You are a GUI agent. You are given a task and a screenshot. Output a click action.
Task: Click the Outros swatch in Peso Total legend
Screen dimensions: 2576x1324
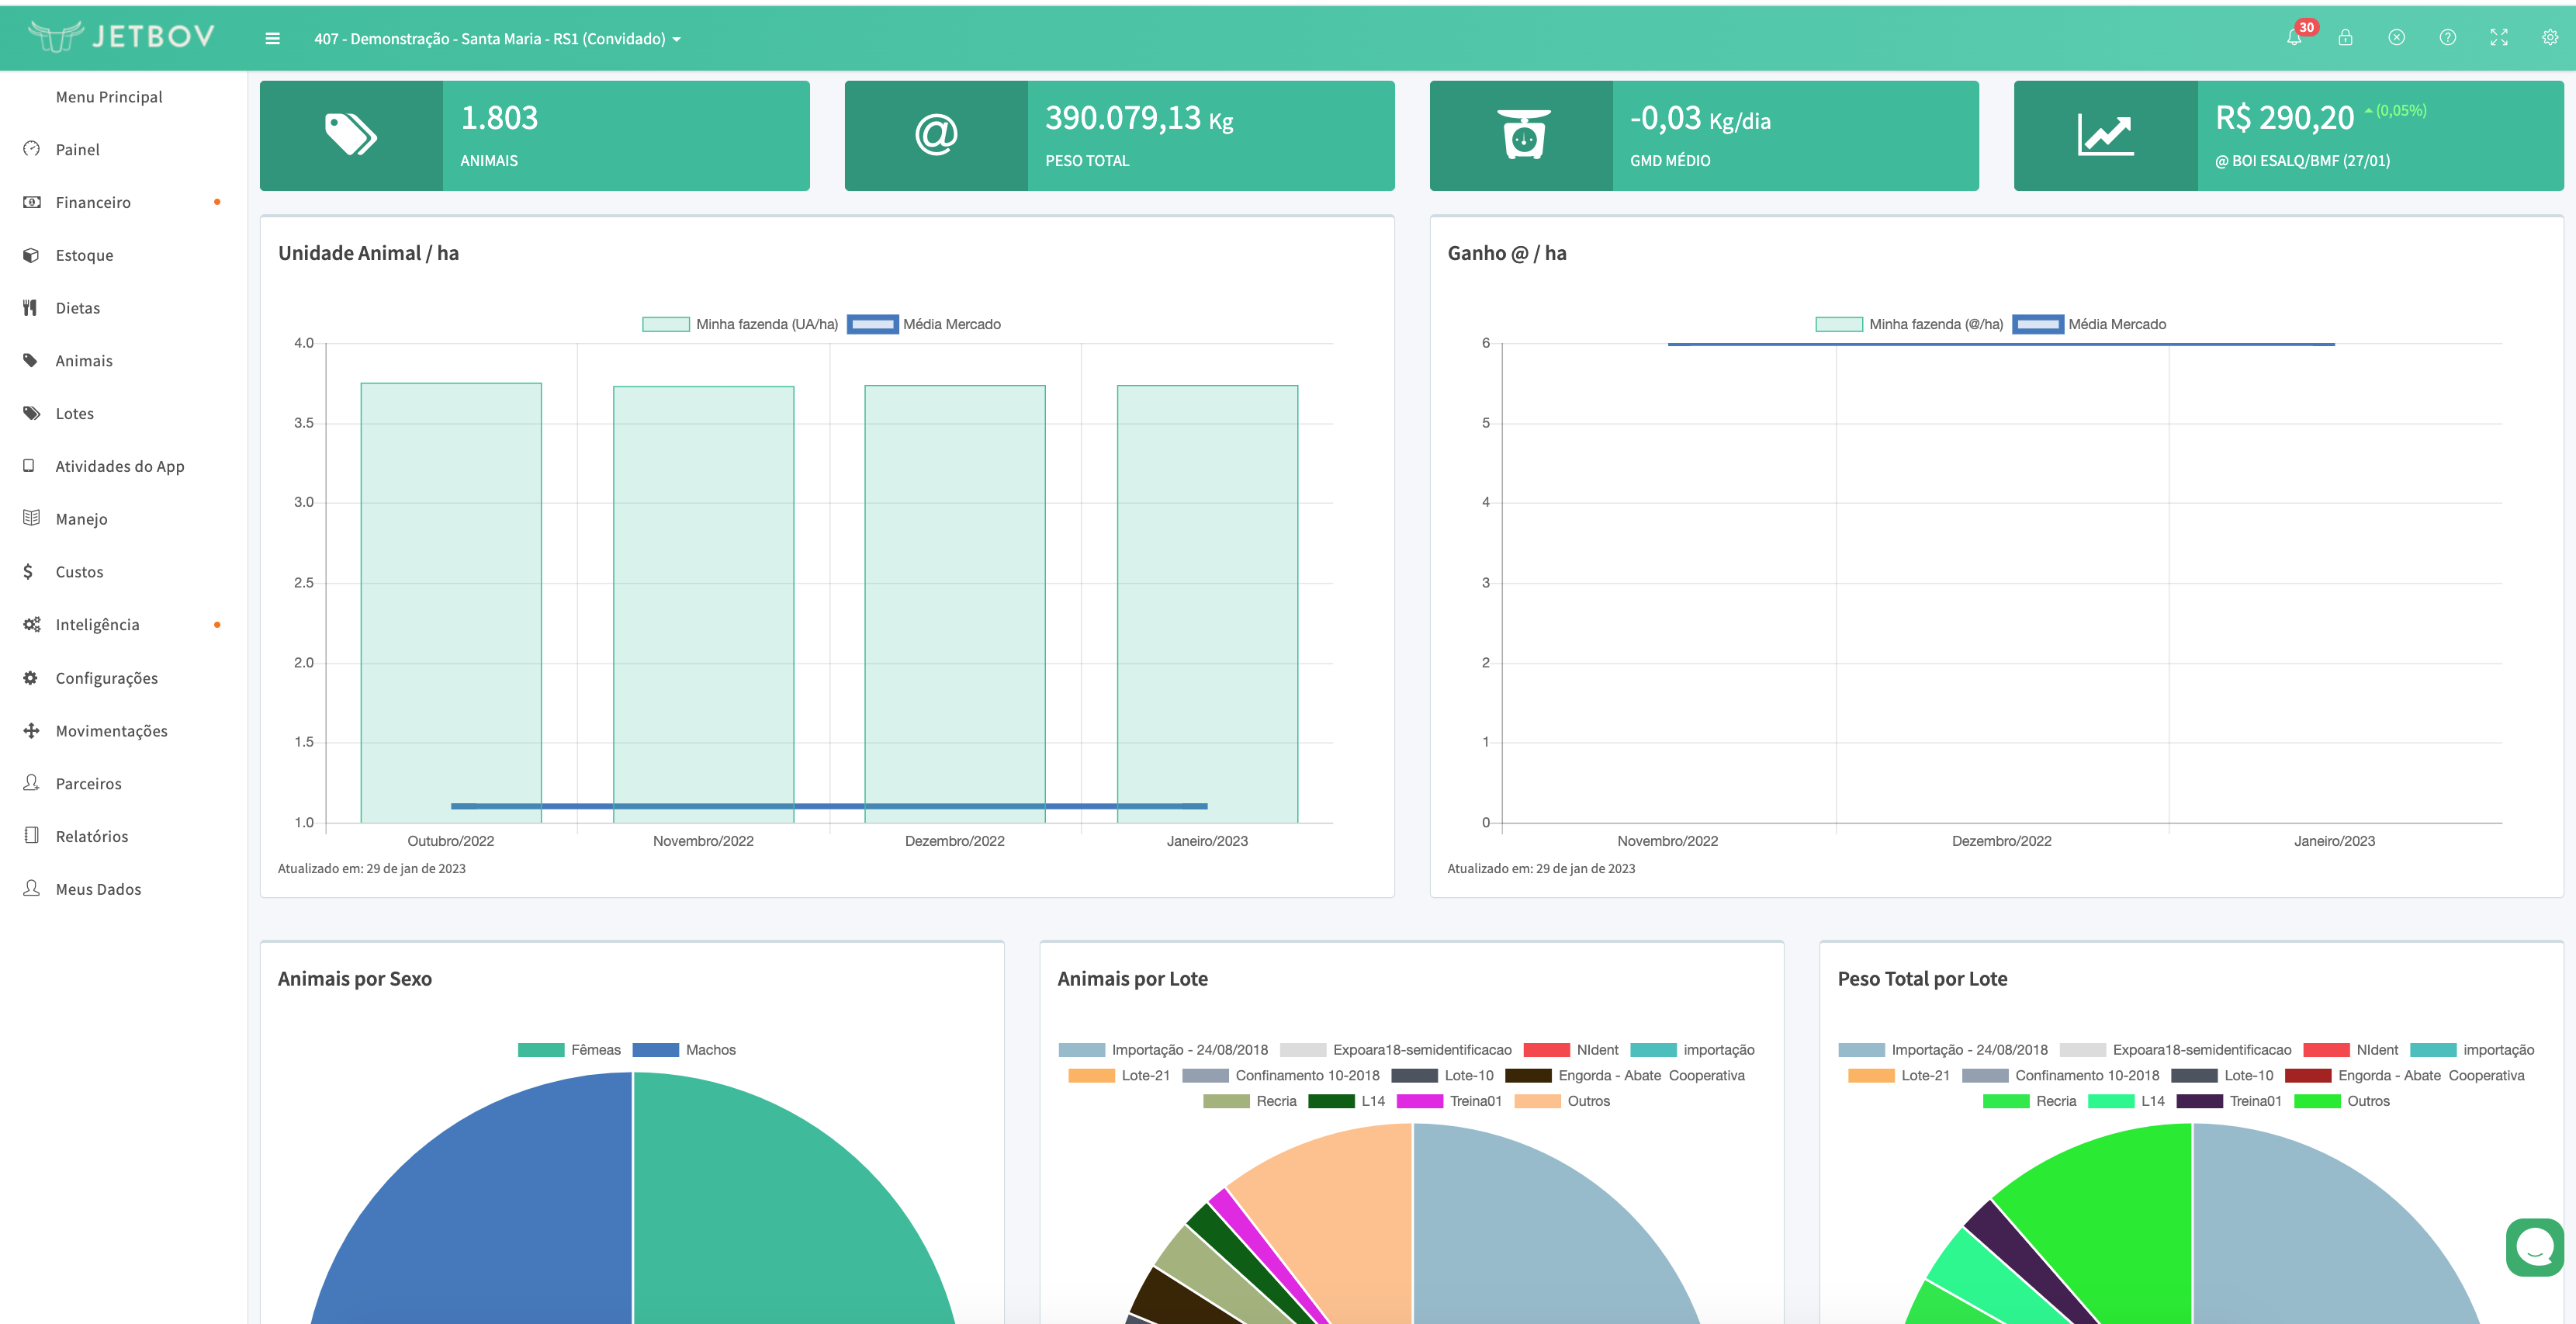2317,1101
